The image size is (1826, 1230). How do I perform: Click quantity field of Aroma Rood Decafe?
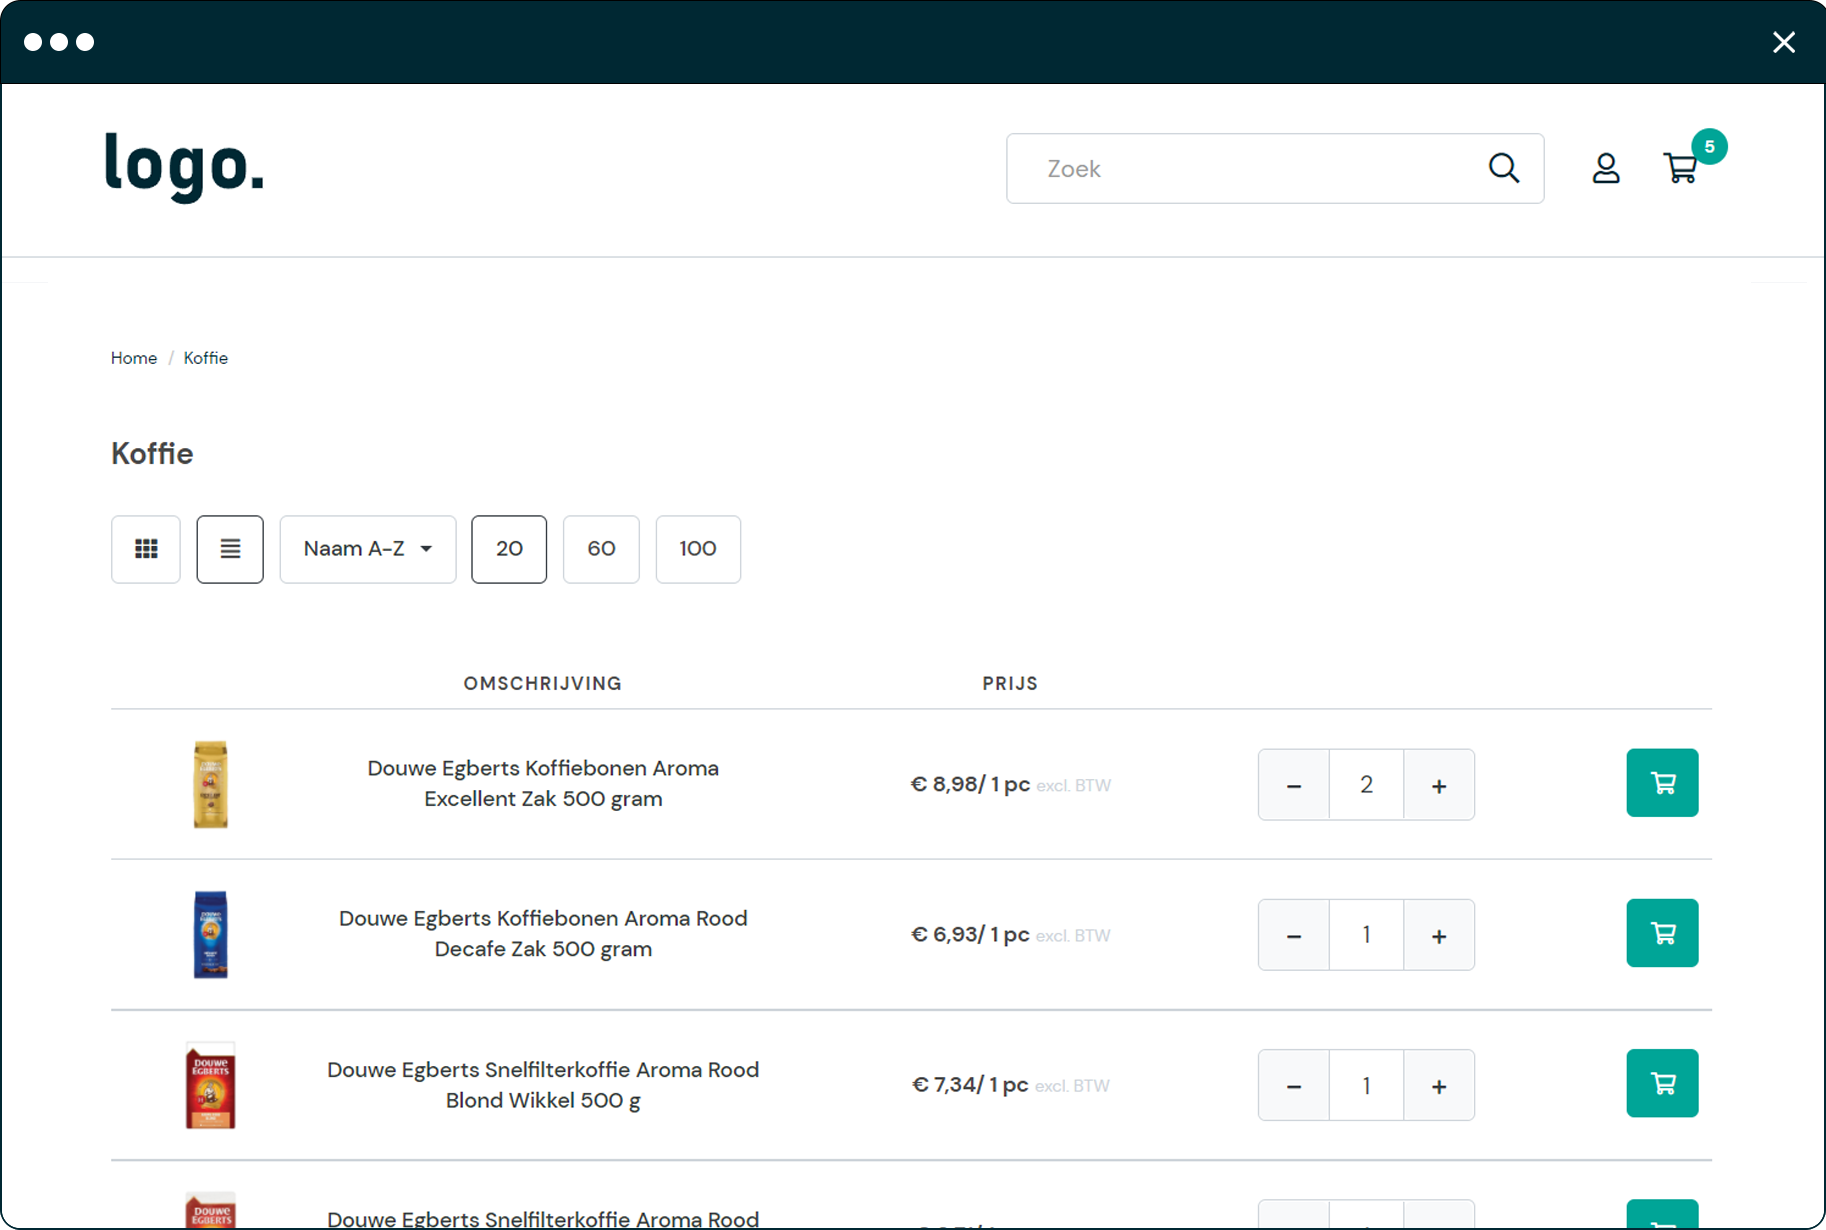click(1367, 935)
